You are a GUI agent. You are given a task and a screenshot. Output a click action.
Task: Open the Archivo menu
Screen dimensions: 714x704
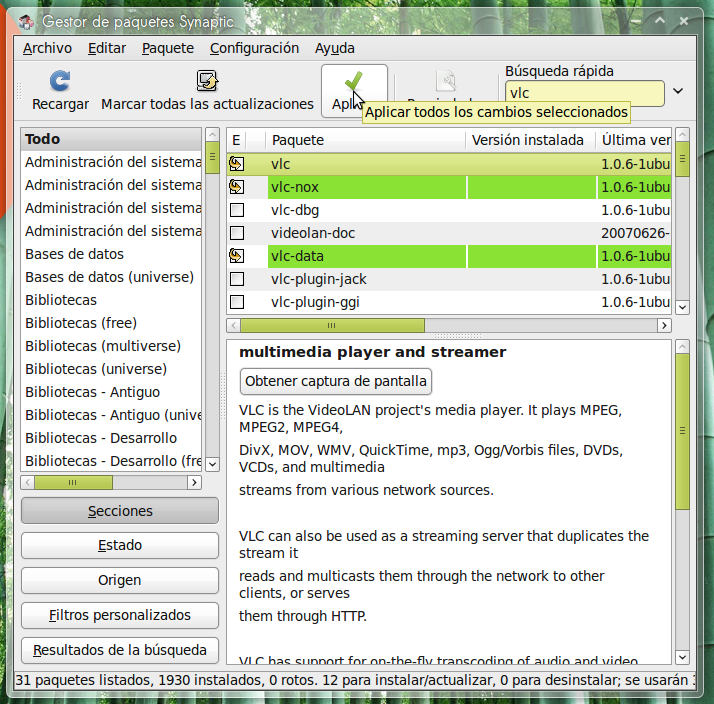click(47, 48)
